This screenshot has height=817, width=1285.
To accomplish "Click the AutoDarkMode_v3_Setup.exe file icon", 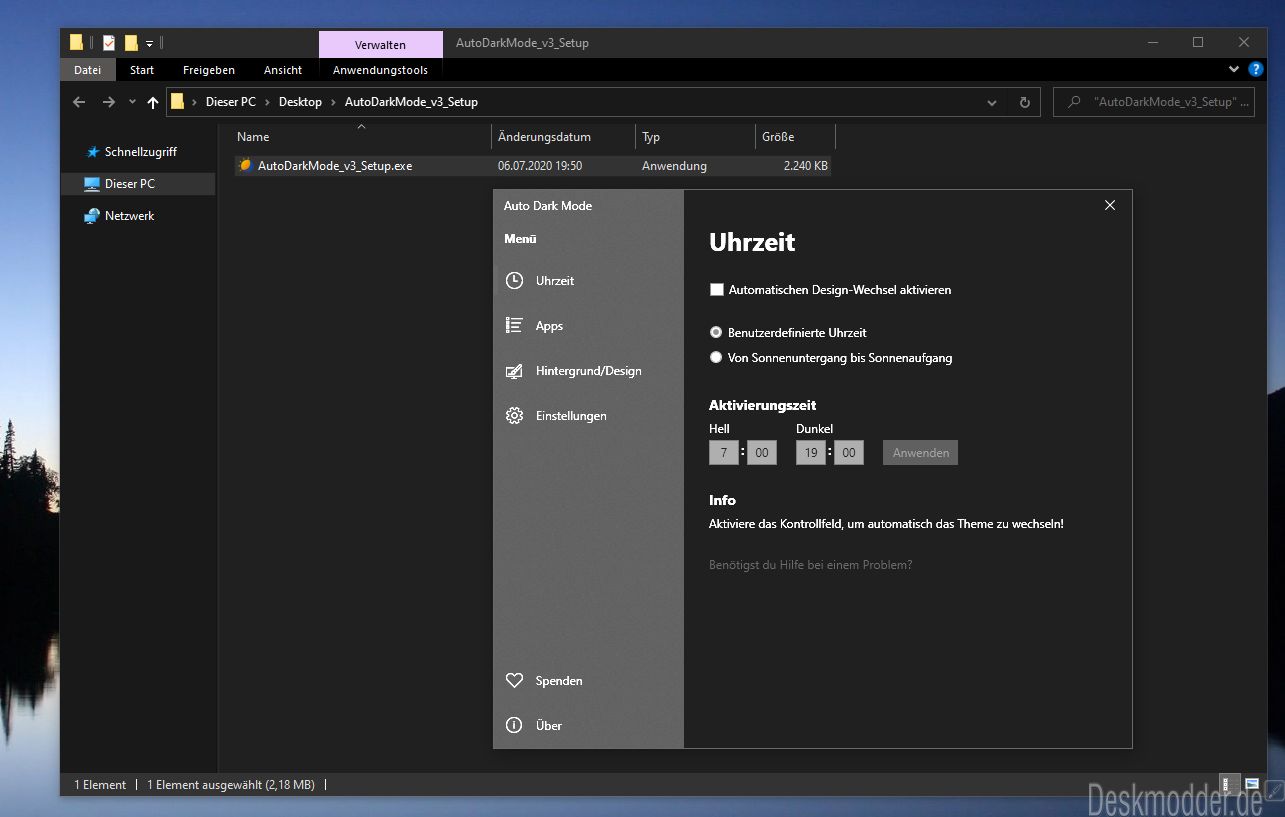I will pos(246,165).
